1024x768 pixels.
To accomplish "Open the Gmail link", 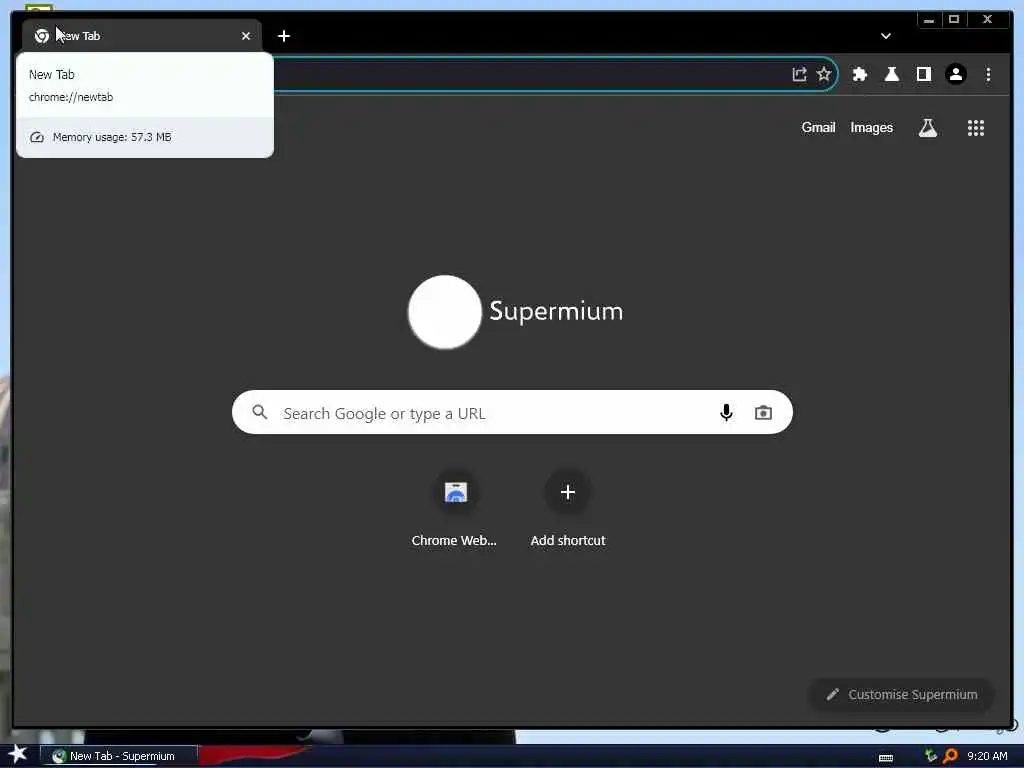I will pyautogui.click(x=818, y=127).
